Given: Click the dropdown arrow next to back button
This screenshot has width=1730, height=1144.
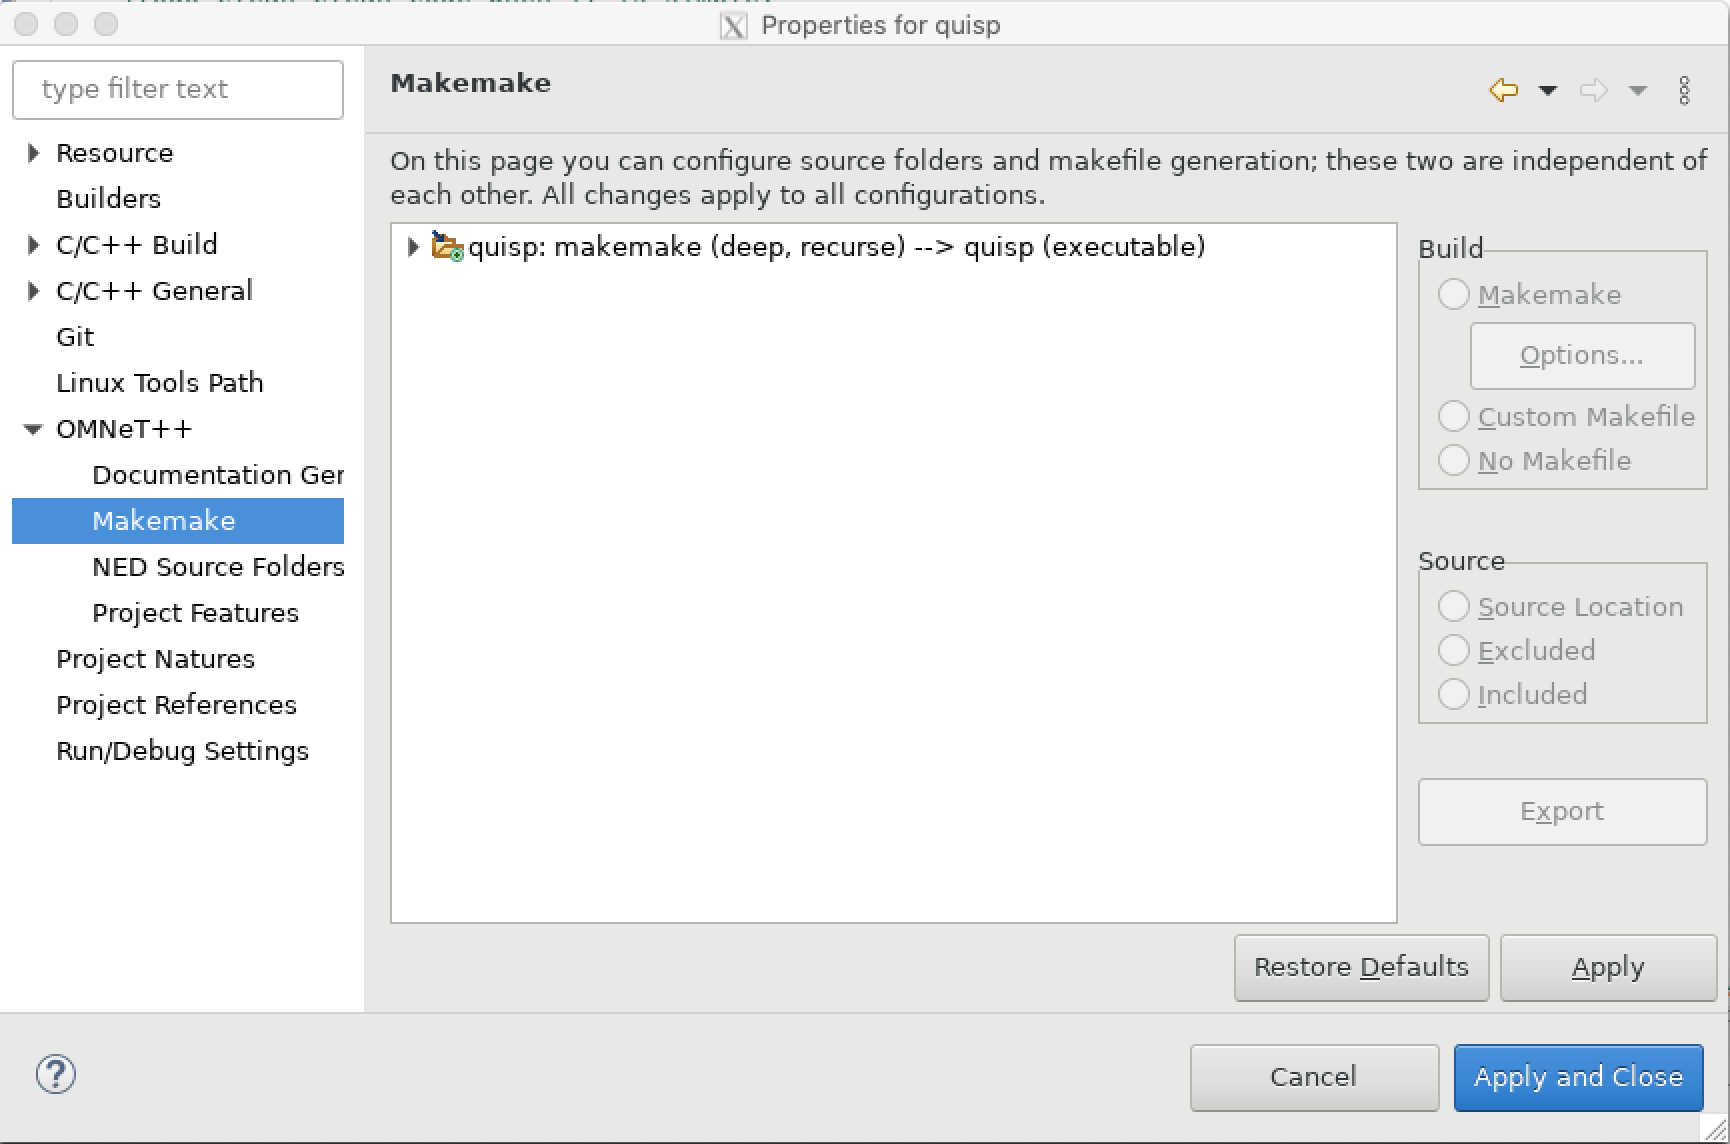Looking at the screenshot, I should point(1548,90).
